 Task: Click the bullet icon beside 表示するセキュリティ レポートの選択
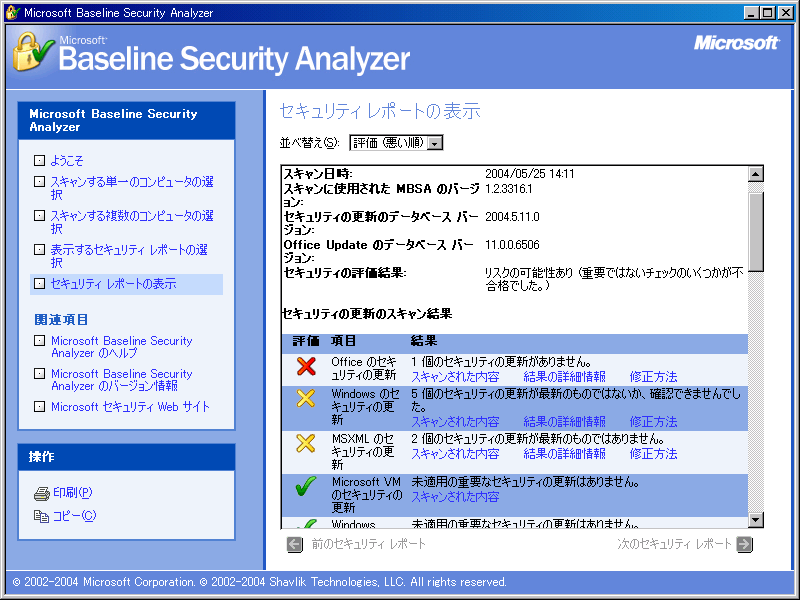[39, 249]
